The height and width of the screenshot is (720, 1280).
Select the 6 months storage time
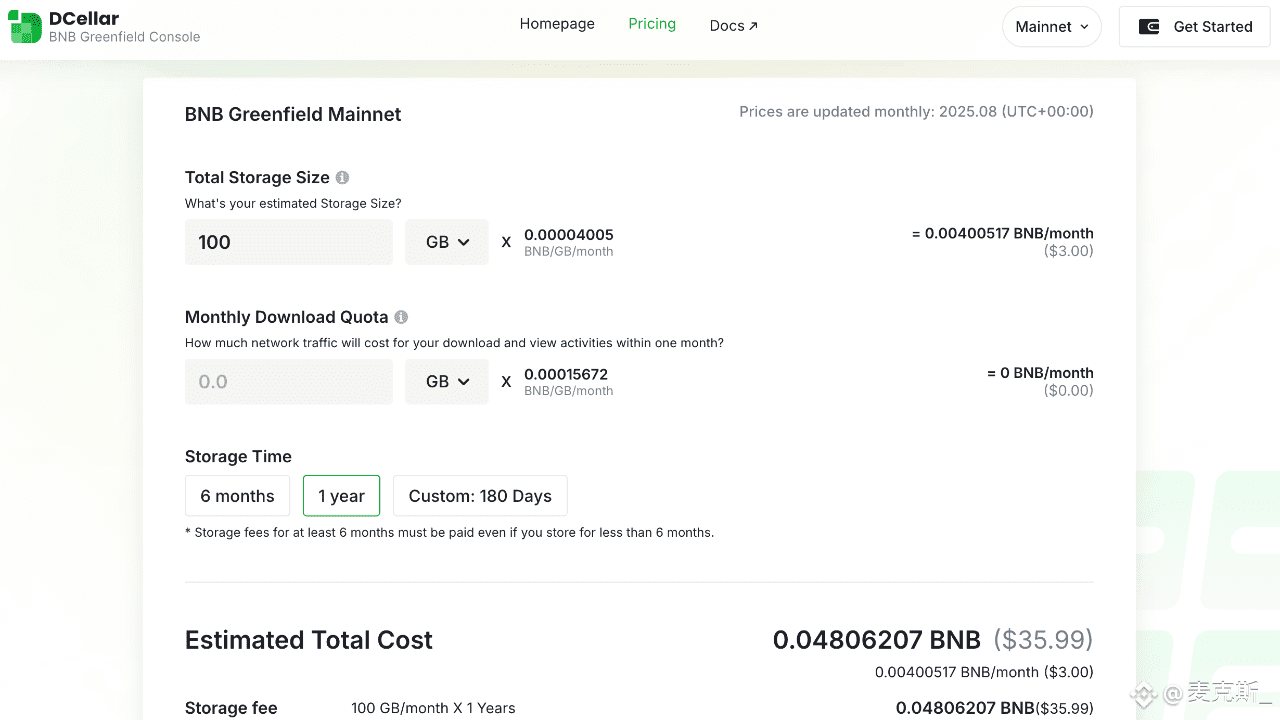coord(237,496)
